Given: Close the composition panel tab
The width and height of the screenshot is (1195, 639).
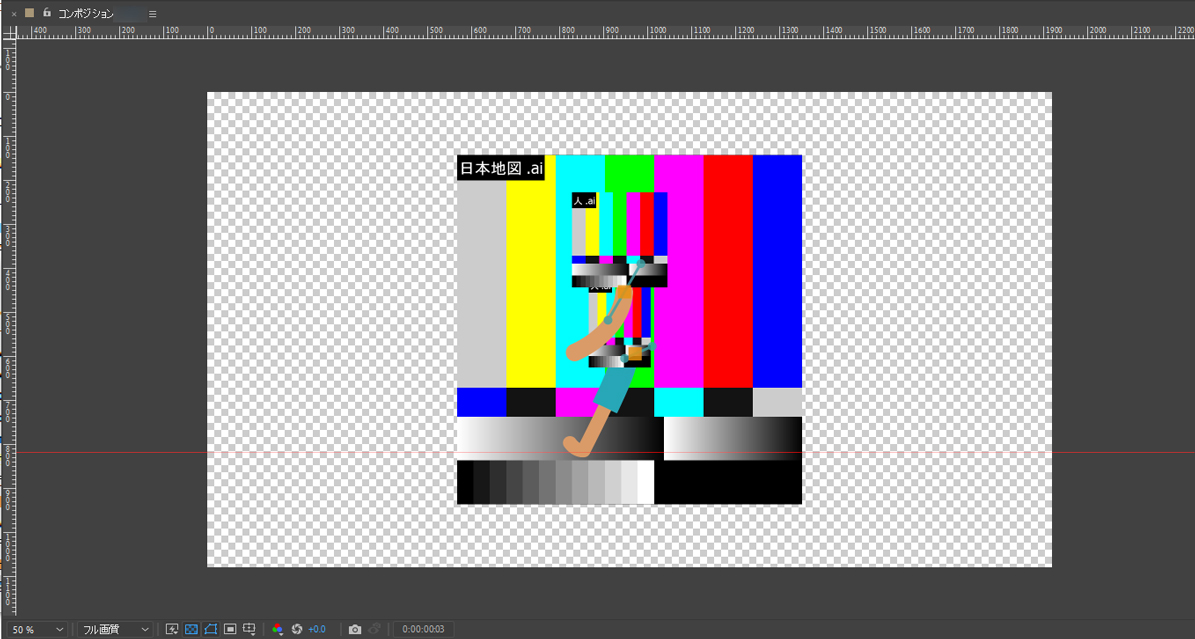Looking at the screenshot, I should click(x=14, y=14).
